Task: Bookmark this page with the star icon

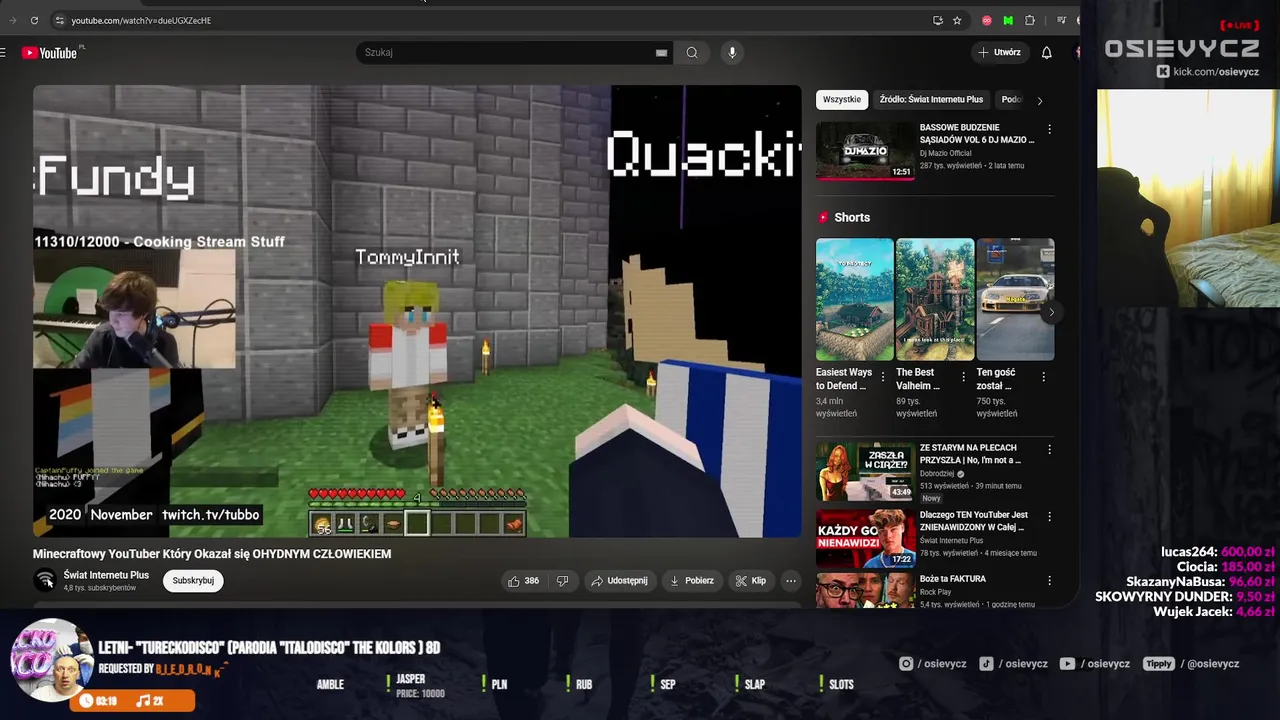Action: tap(957, 20)
